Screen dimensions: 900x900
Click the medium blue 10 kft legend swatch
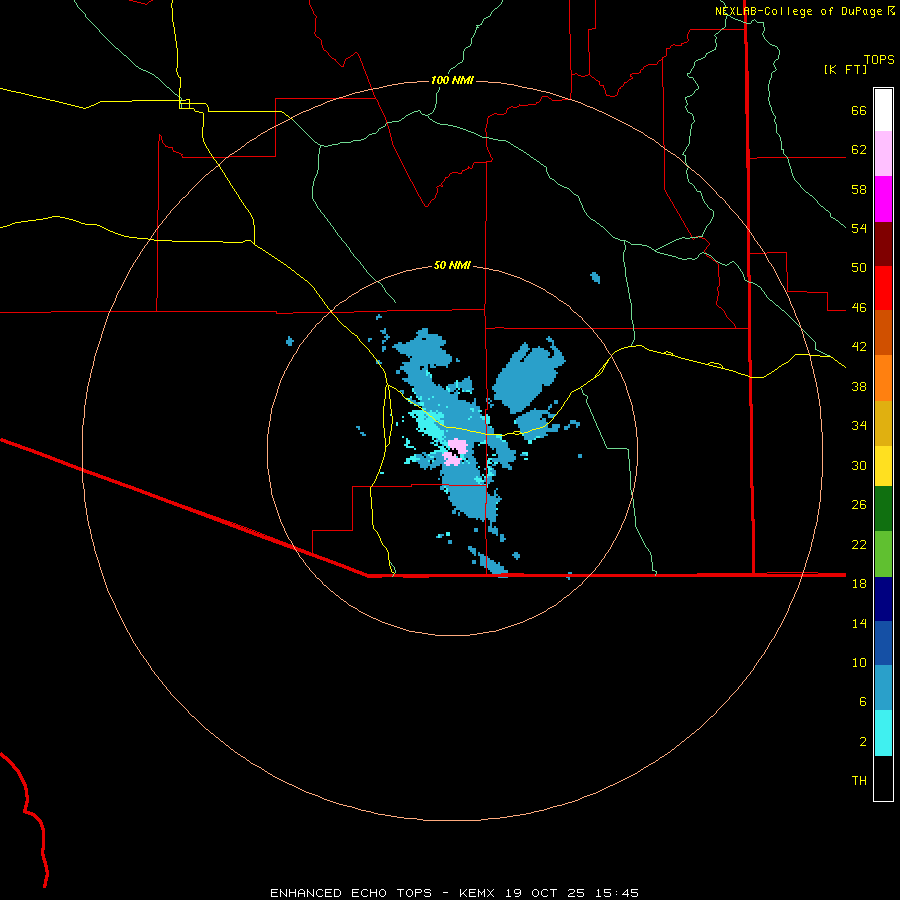[883, 643]
